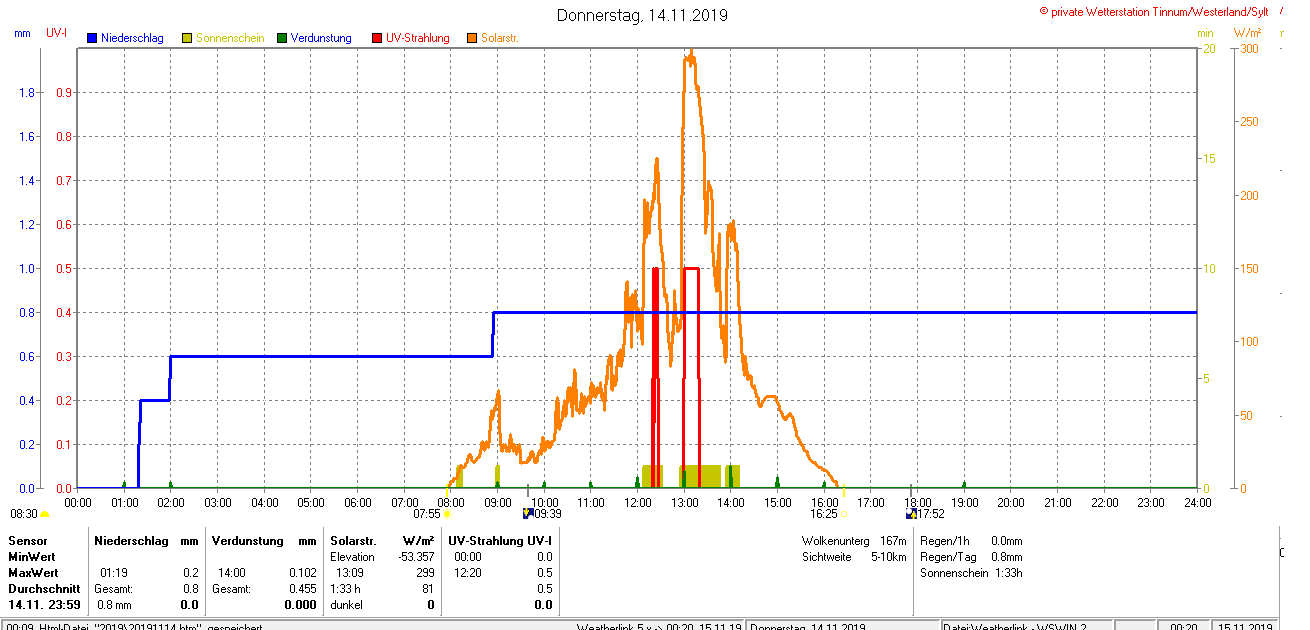Select the Verdunstung legend label
The image size is (1310, 630).
(x=321, y=38)
